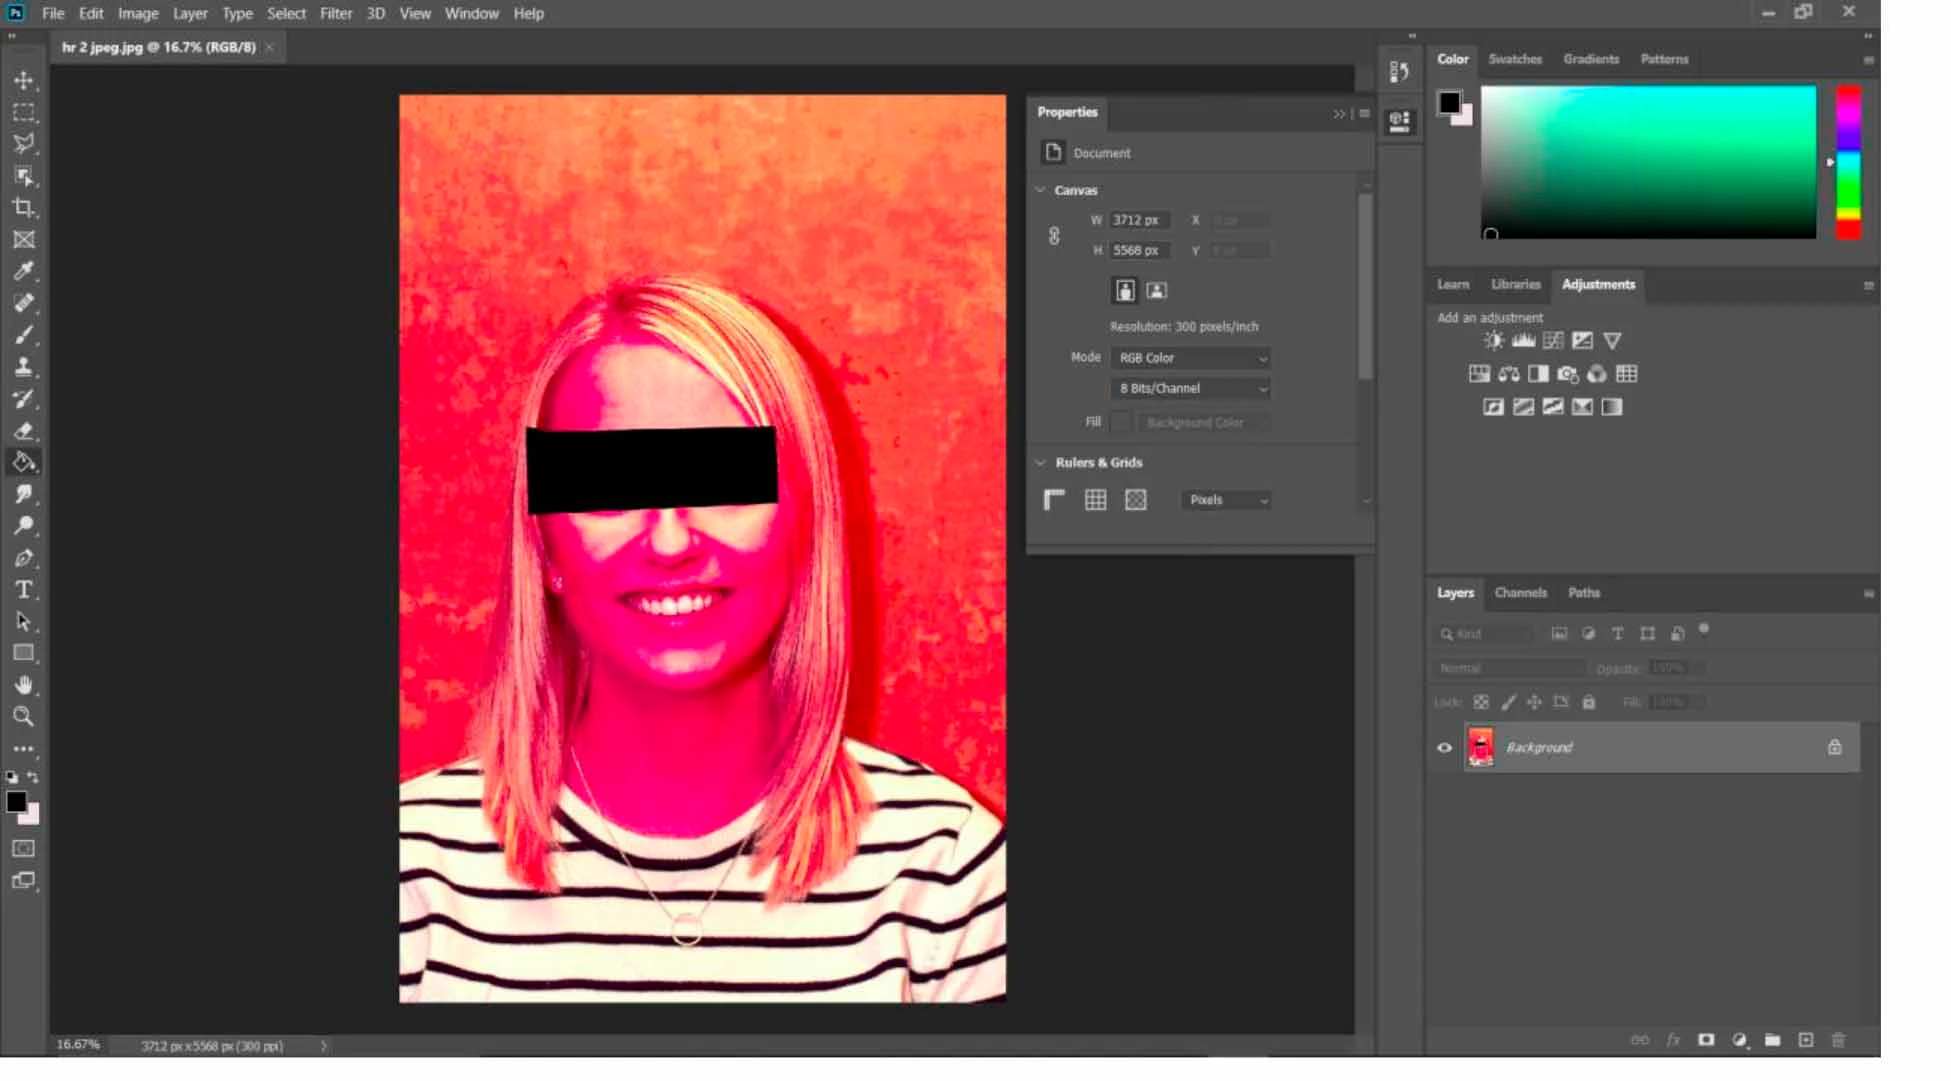Select the Lasso tool
The height and width of the screenshot is (1081, 1951).
pyautogui.click(x=24, y=143)
